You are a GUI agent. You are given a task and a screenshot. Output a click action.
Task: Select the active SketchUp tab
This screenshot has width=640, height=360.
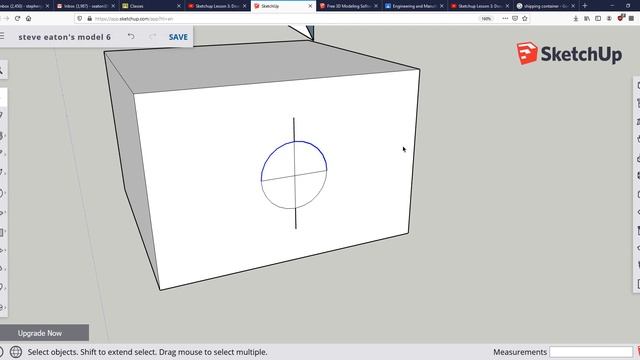click(283, 6)
